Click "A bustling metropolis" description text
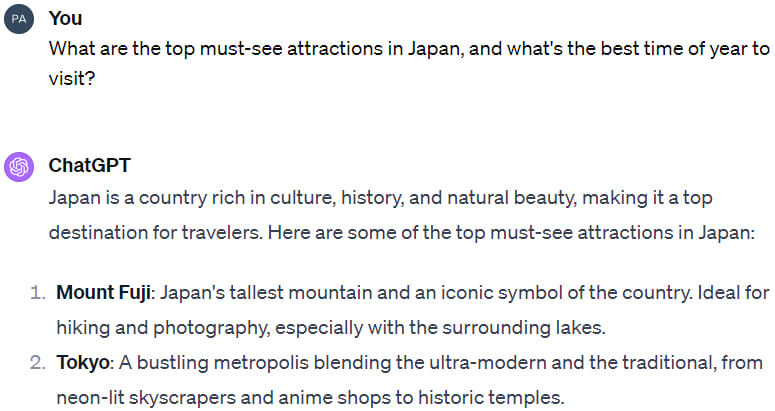The image size is (775, 411). [215, 363]
